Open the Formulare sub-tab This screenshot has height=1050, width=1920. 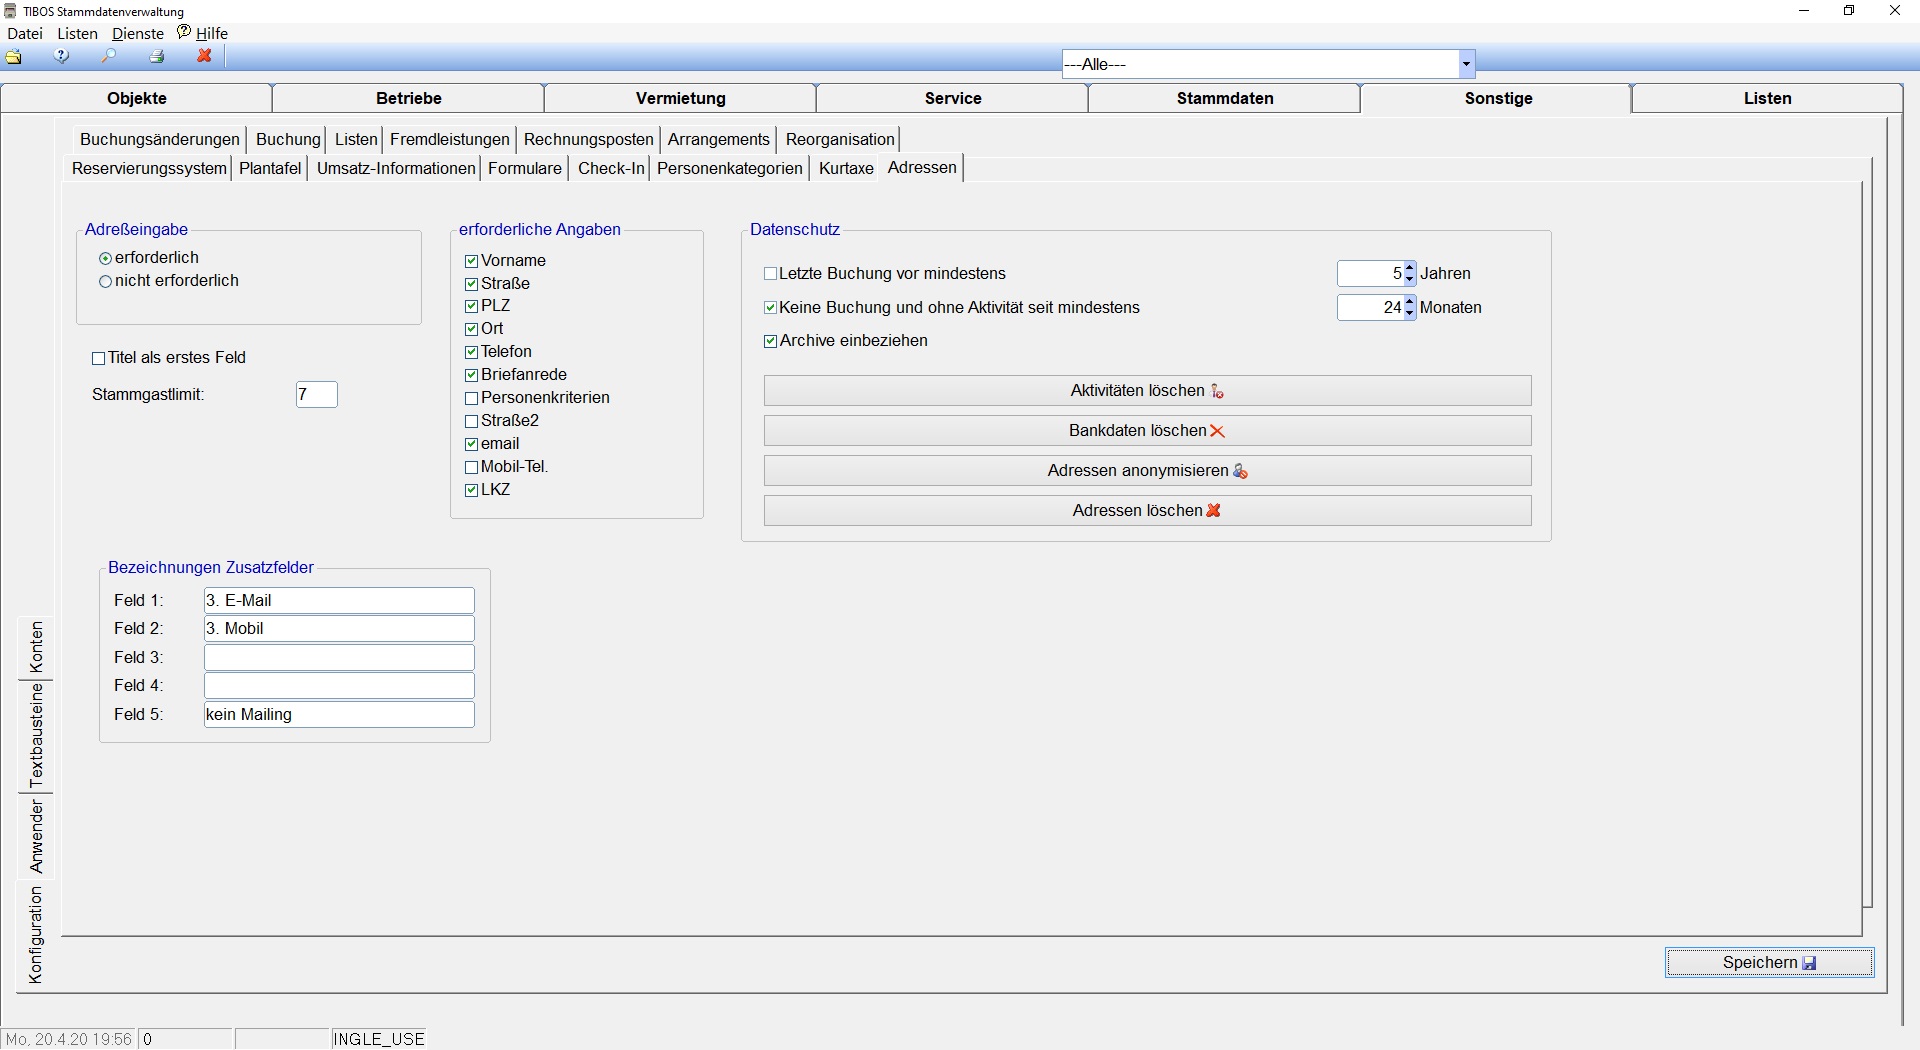tap(525, 168)
